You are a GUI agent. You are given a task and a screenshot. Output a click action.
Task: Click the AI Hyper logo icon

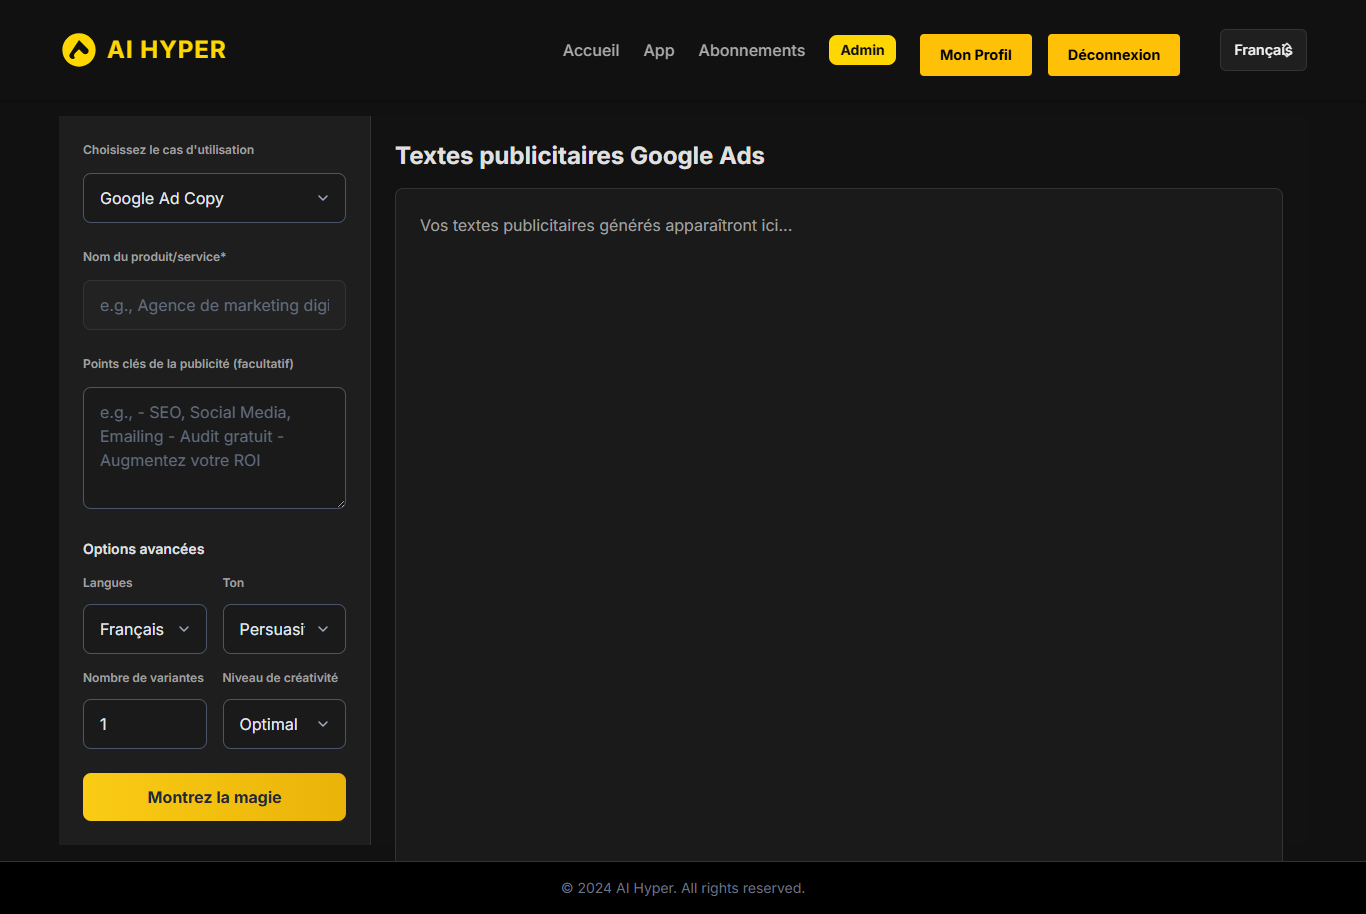click(78, 50)
